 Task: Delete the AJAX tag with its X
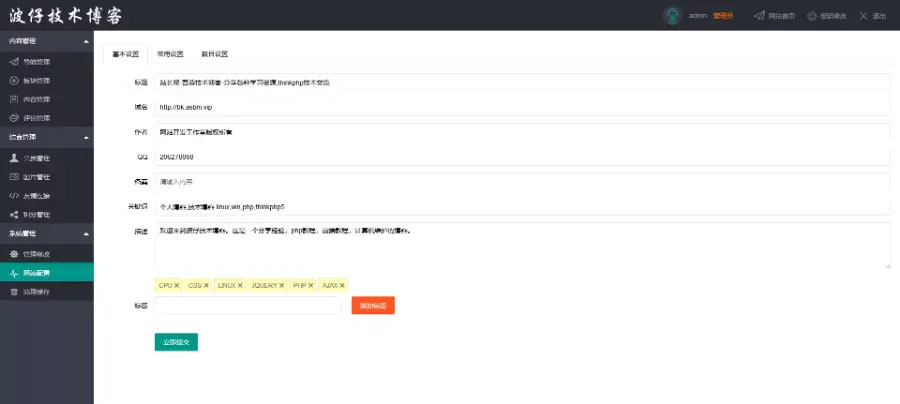[x=341, y=285]
